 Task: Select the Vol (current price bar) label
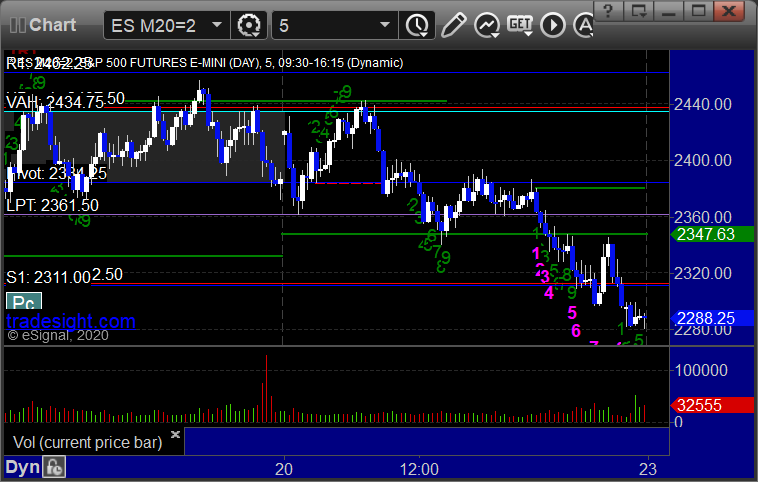coord(87,442)
